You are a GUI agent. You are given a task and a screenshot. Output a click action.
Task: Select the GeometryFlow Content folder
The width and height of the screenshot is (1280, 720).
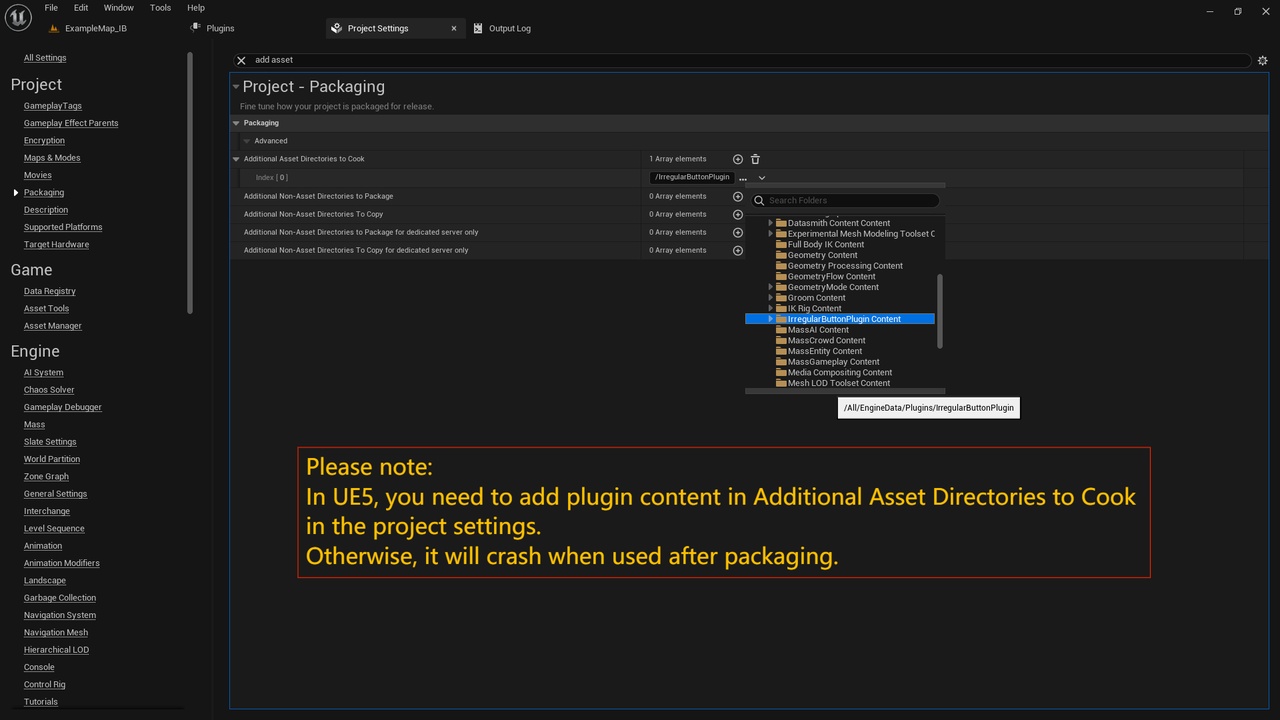(831, 276)
